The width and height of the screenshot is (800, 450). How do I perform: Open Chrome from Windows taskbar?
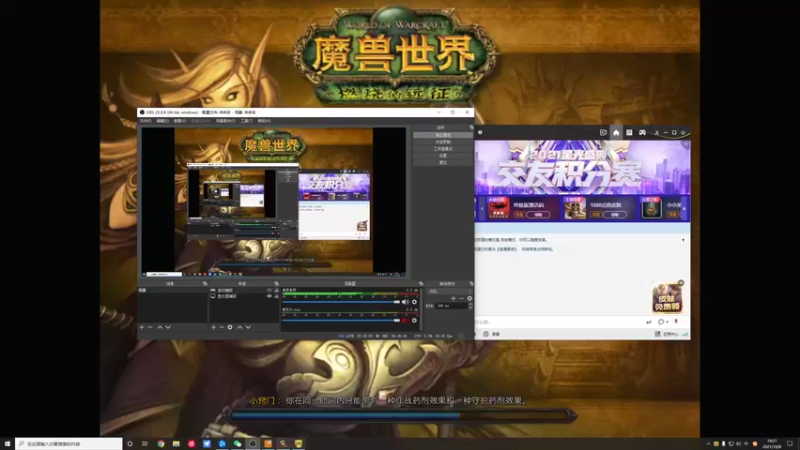(161, 444)
